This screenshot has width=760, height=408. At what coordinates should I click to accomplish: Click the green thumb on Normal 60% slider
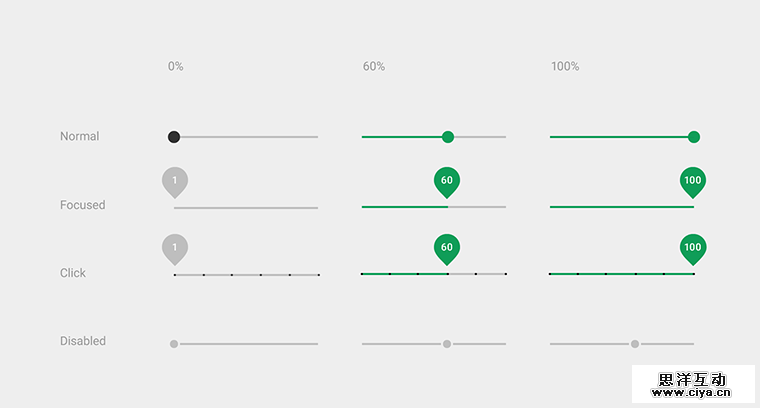pos(448,137)
